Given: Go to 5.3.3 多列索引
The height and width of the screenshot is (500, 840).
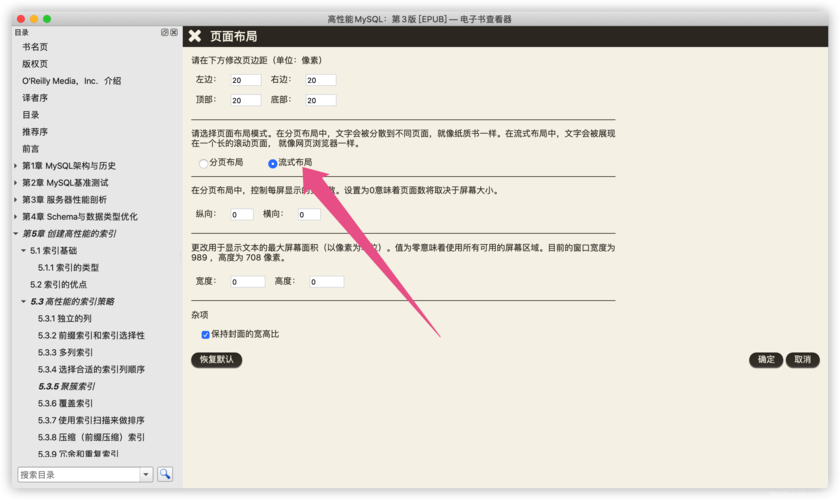Looking at the screenshot, I should [x=65, y=353].
